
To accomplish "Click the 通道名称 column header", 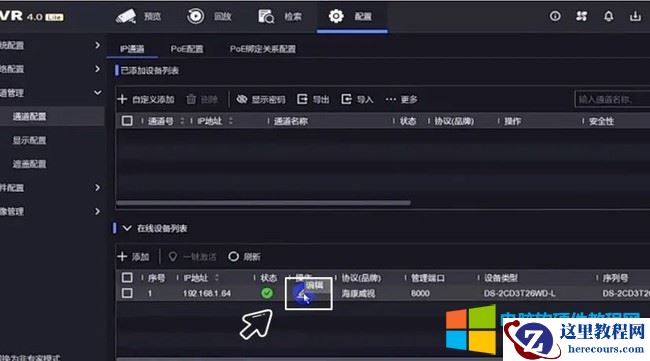I will coord(291,121).
